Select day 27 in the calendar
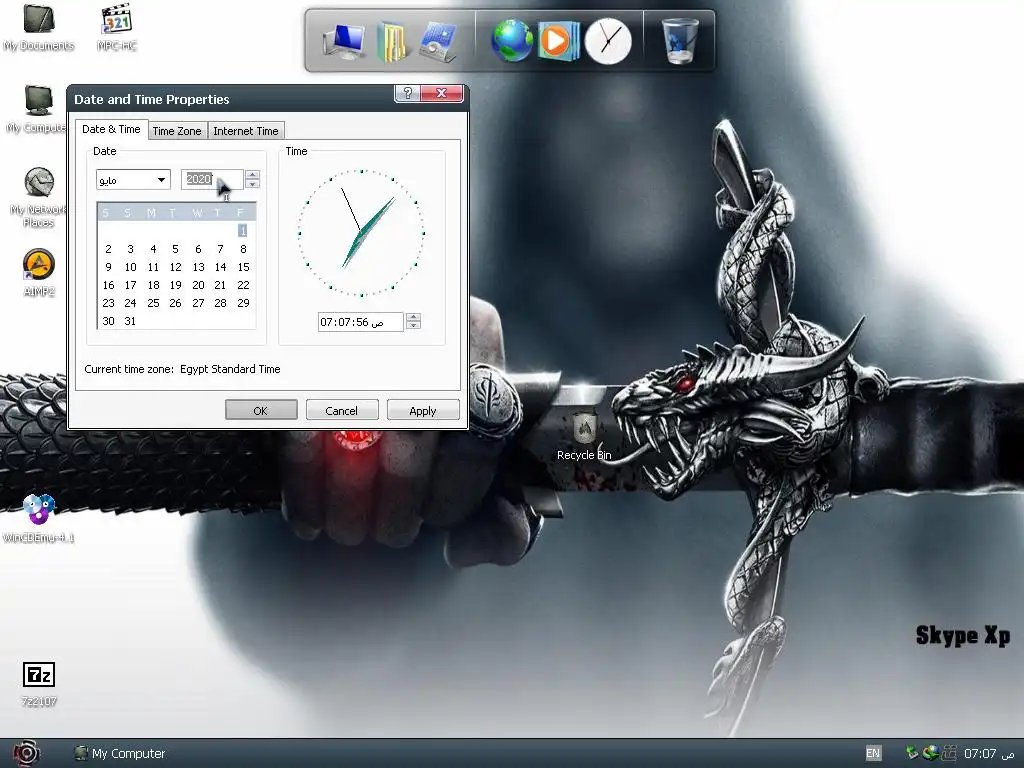Viewport: 1024px width, 768px height. click(198, 303)
